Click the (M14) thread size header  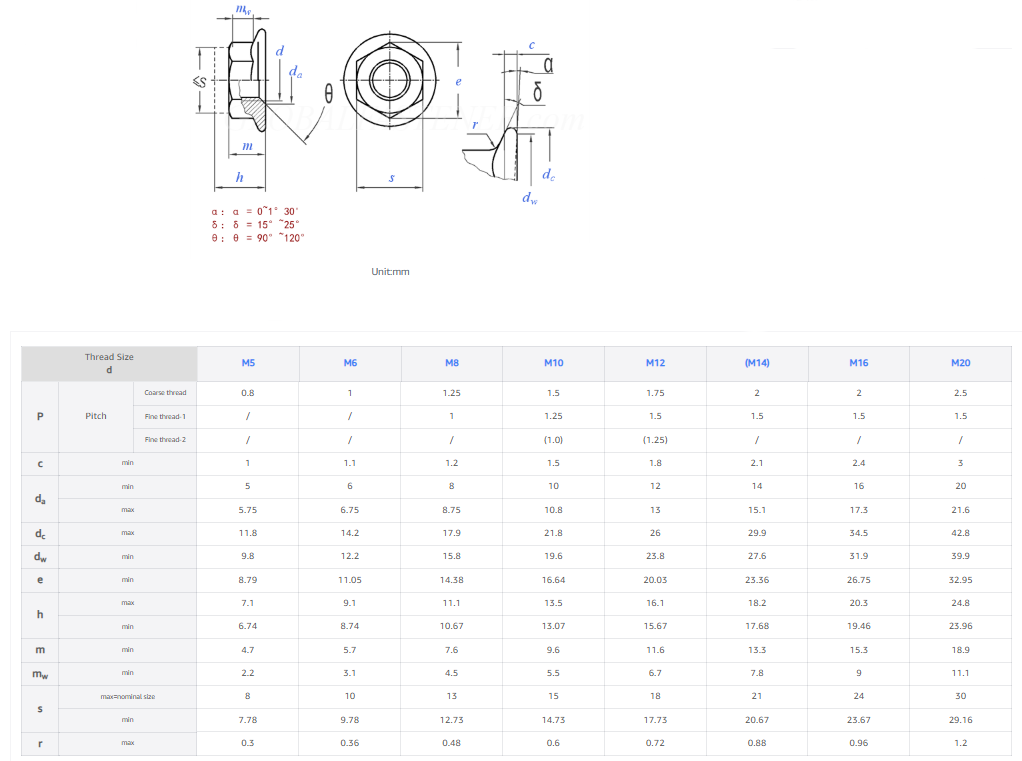pos(757,364)
